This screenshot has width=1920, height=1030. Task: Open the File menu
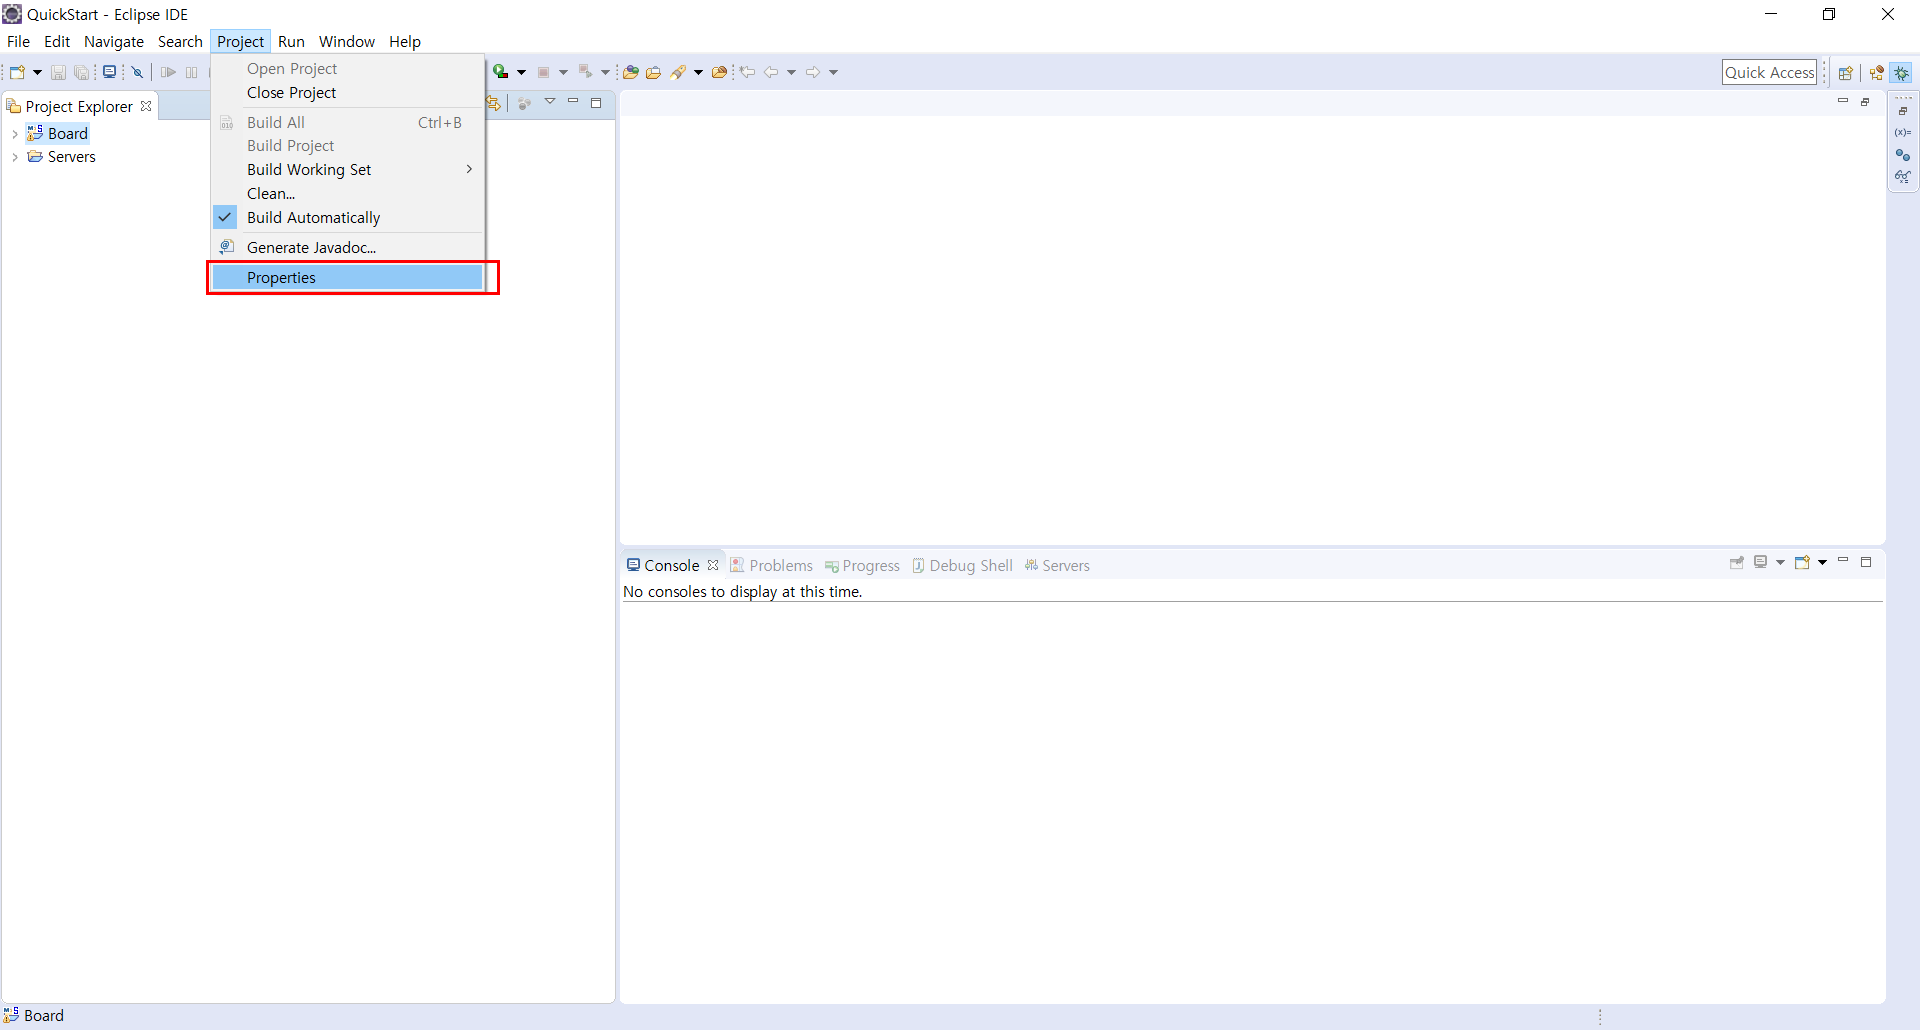[x=18, y=41]
